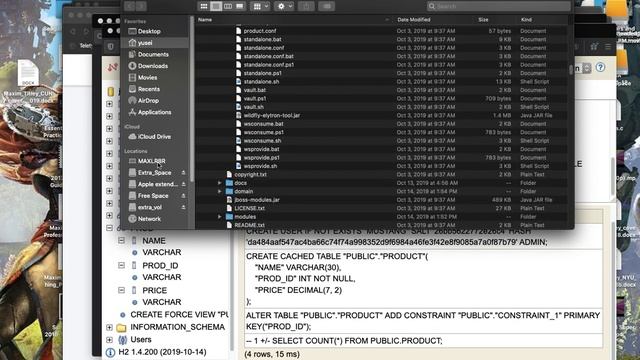640x360 pixels.
Task: Open the Finder group-by dropdown
Action: click(x=260, y=6)
